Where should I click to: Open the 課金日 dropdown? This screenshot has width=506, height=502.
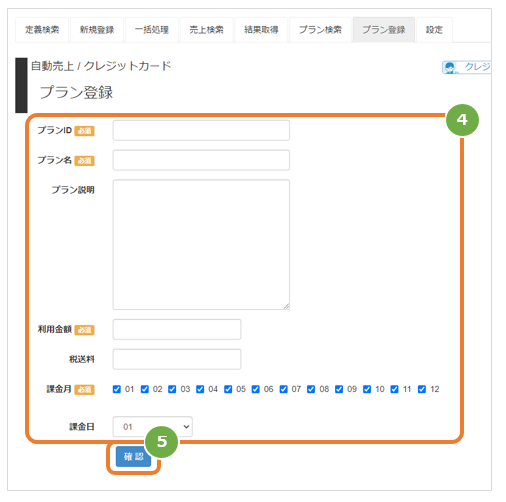[x=153, y=427]
